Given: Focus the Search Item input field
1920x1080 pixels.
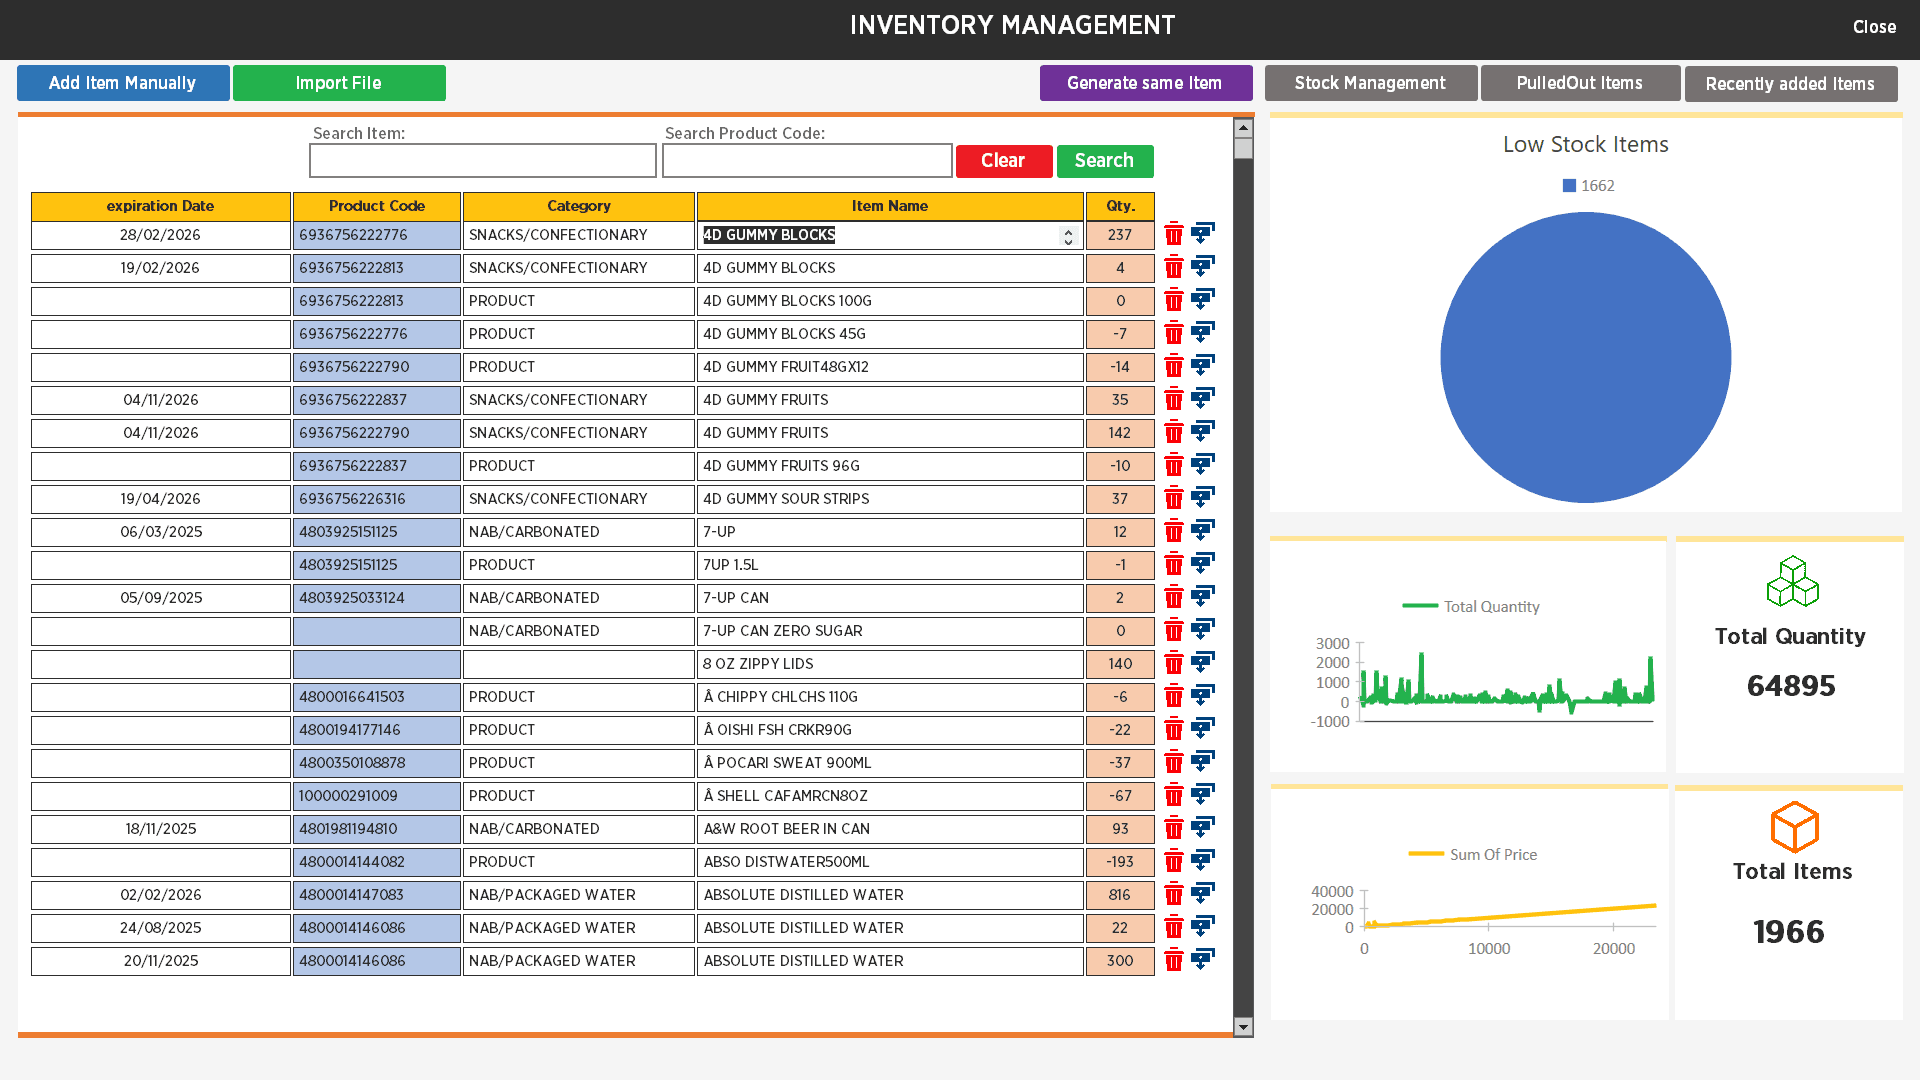Looking at the screenshot, I should coord(483,161).
